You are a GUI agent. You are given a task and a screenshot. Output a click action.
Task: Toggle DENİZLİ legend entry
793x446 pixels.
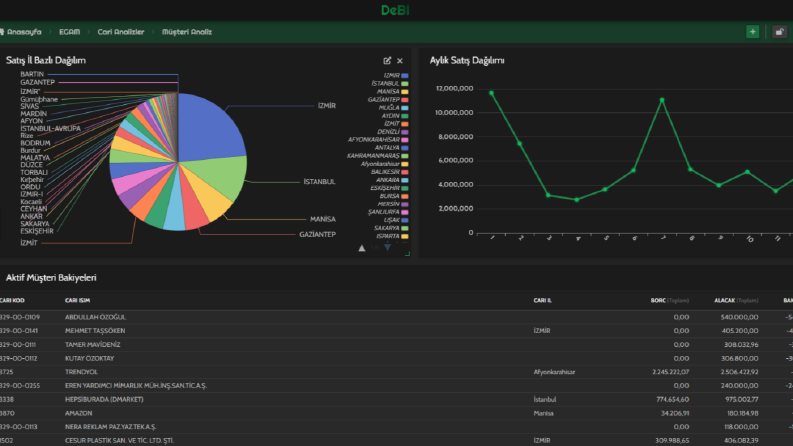point(392,131)
